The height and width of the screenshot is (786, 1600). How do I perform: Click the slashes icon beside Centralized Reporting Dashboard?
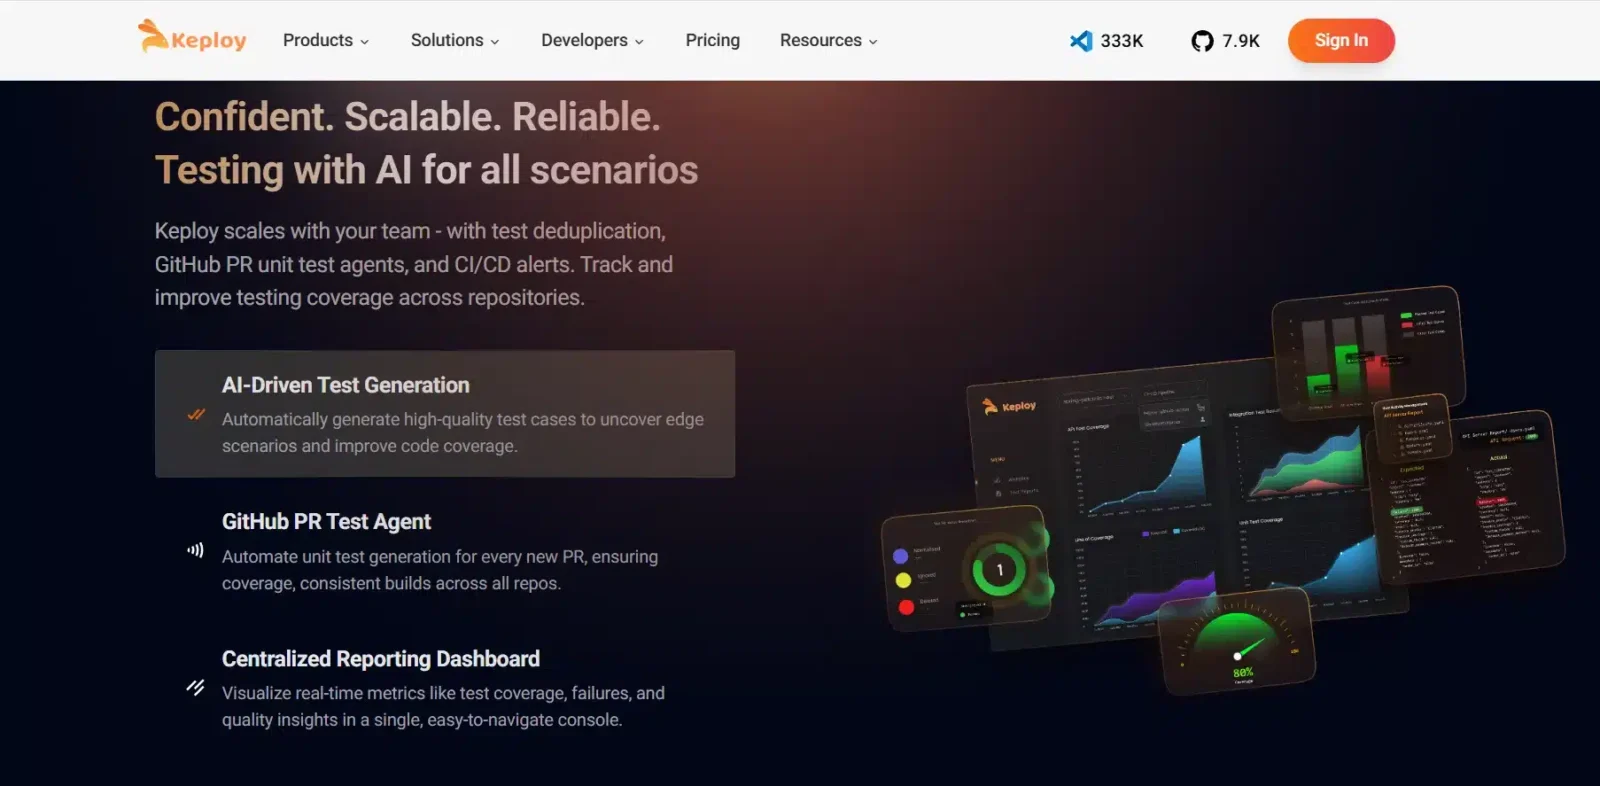pos(195,687)
